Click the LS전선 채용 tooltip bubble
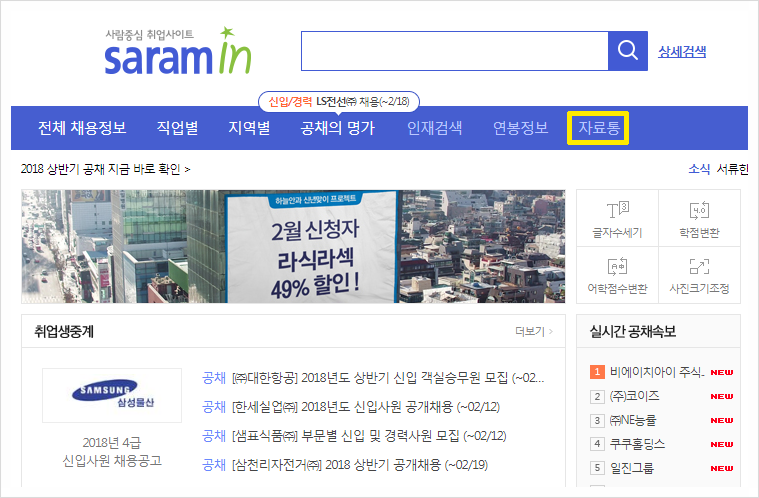The width and height of the screenshot is (759, 498). (x=339, y=102)
